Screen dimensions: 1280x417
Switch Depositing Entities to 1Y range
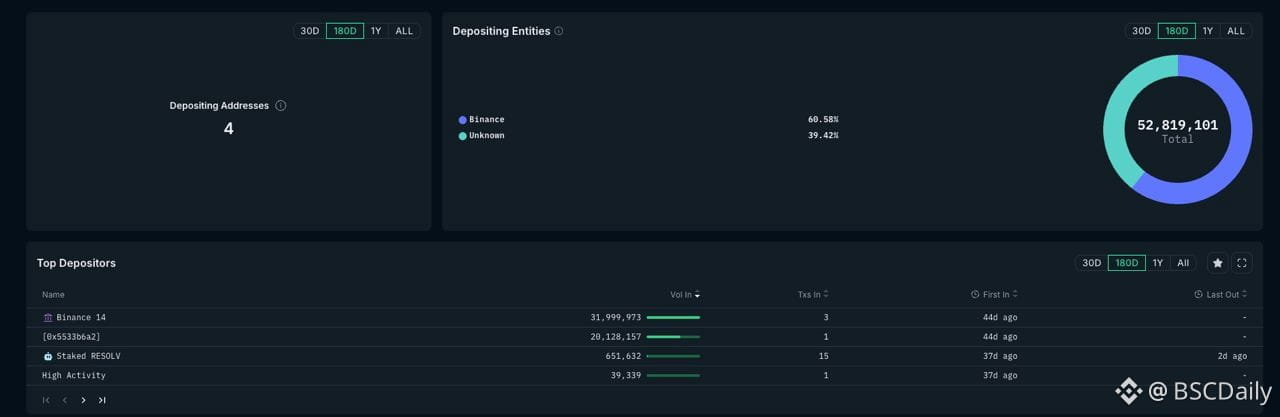point(1208,31)
